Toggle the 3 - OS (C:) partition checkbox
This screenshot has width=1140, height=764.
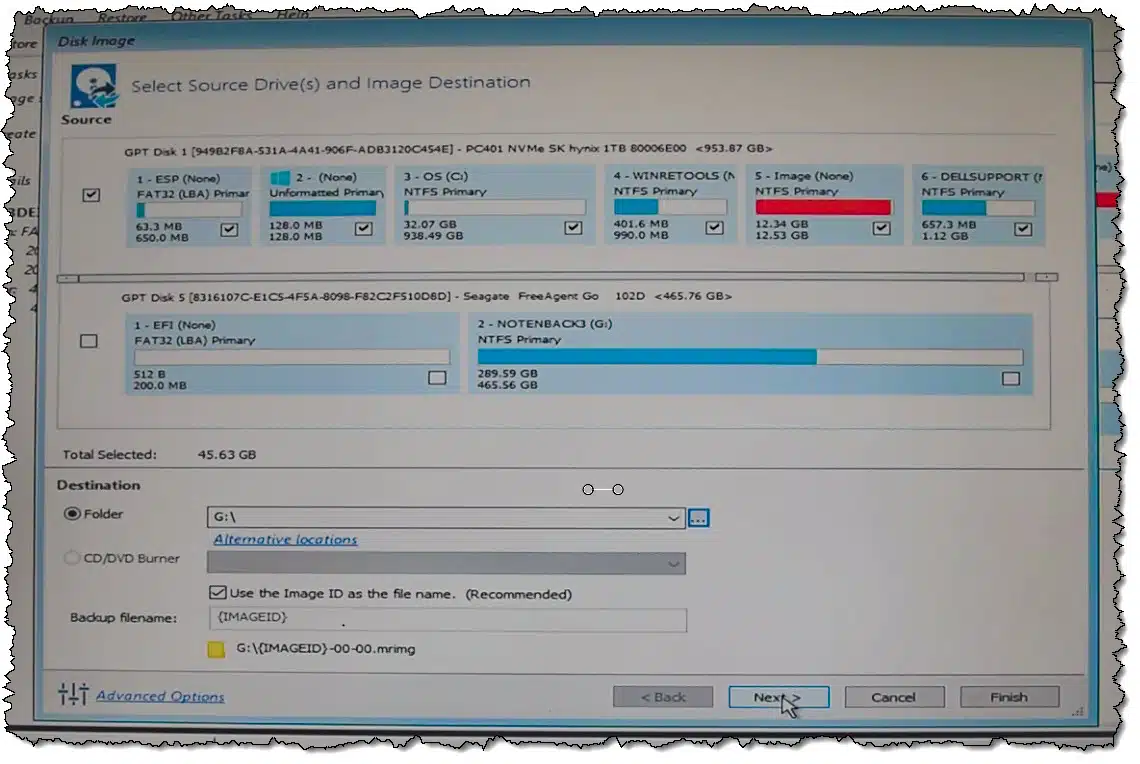tap(573, 228)
